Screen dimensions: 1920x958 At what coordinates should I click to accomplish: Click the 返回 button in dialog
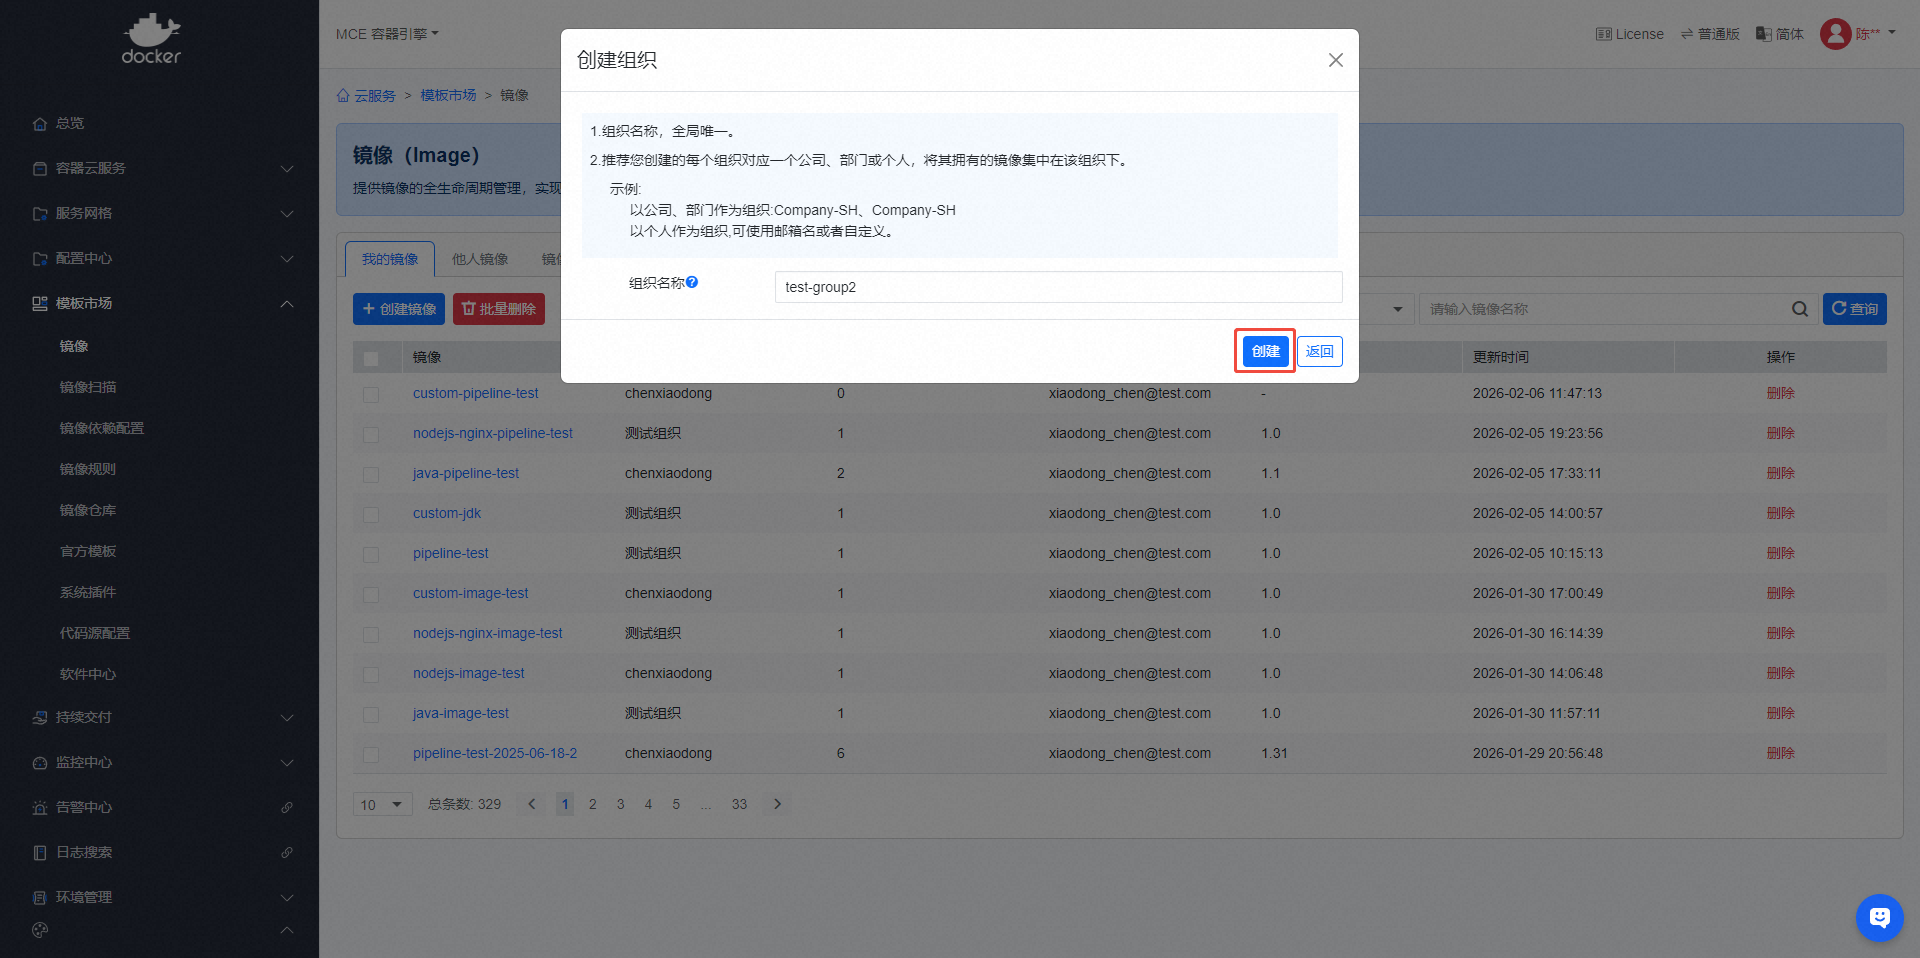click(1319, 351)
